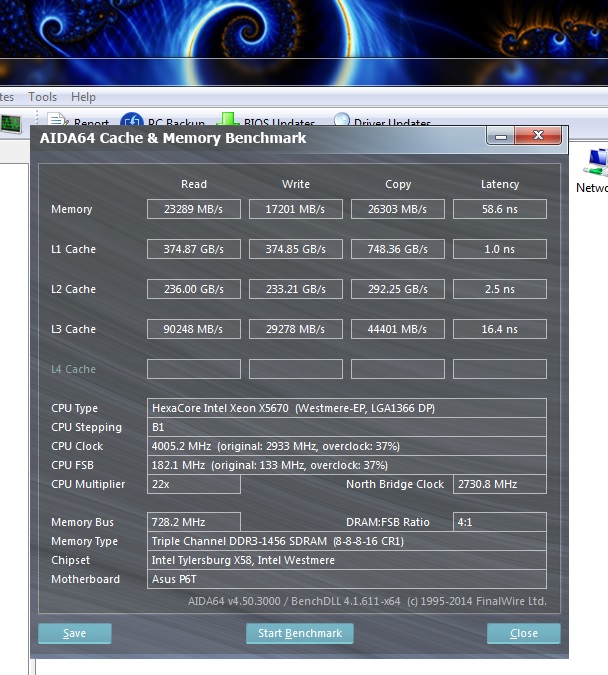Start Benchmark button

click(300, 633)
